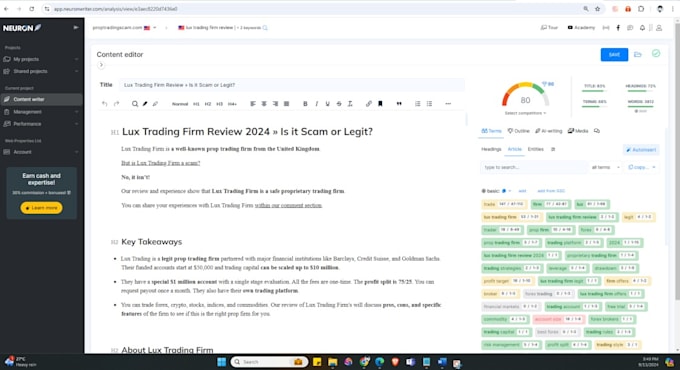
Task: Select the black pen marker tool
Action: point(145,104)
